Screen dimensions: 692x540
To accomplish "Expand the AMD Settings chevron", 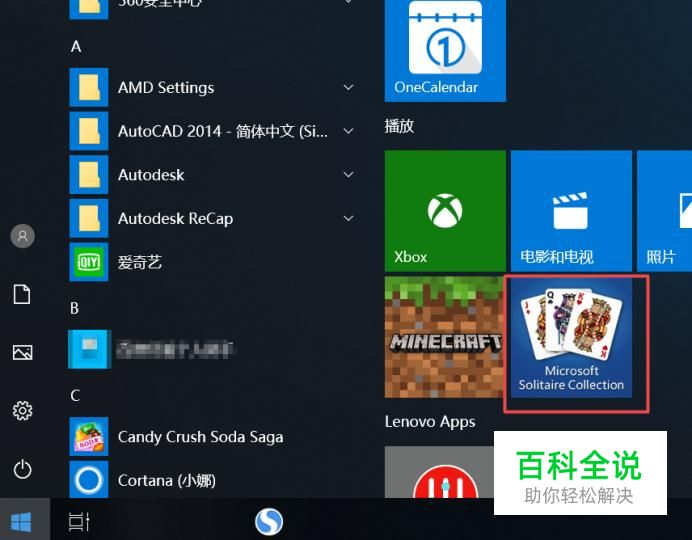I will (349, 87).
